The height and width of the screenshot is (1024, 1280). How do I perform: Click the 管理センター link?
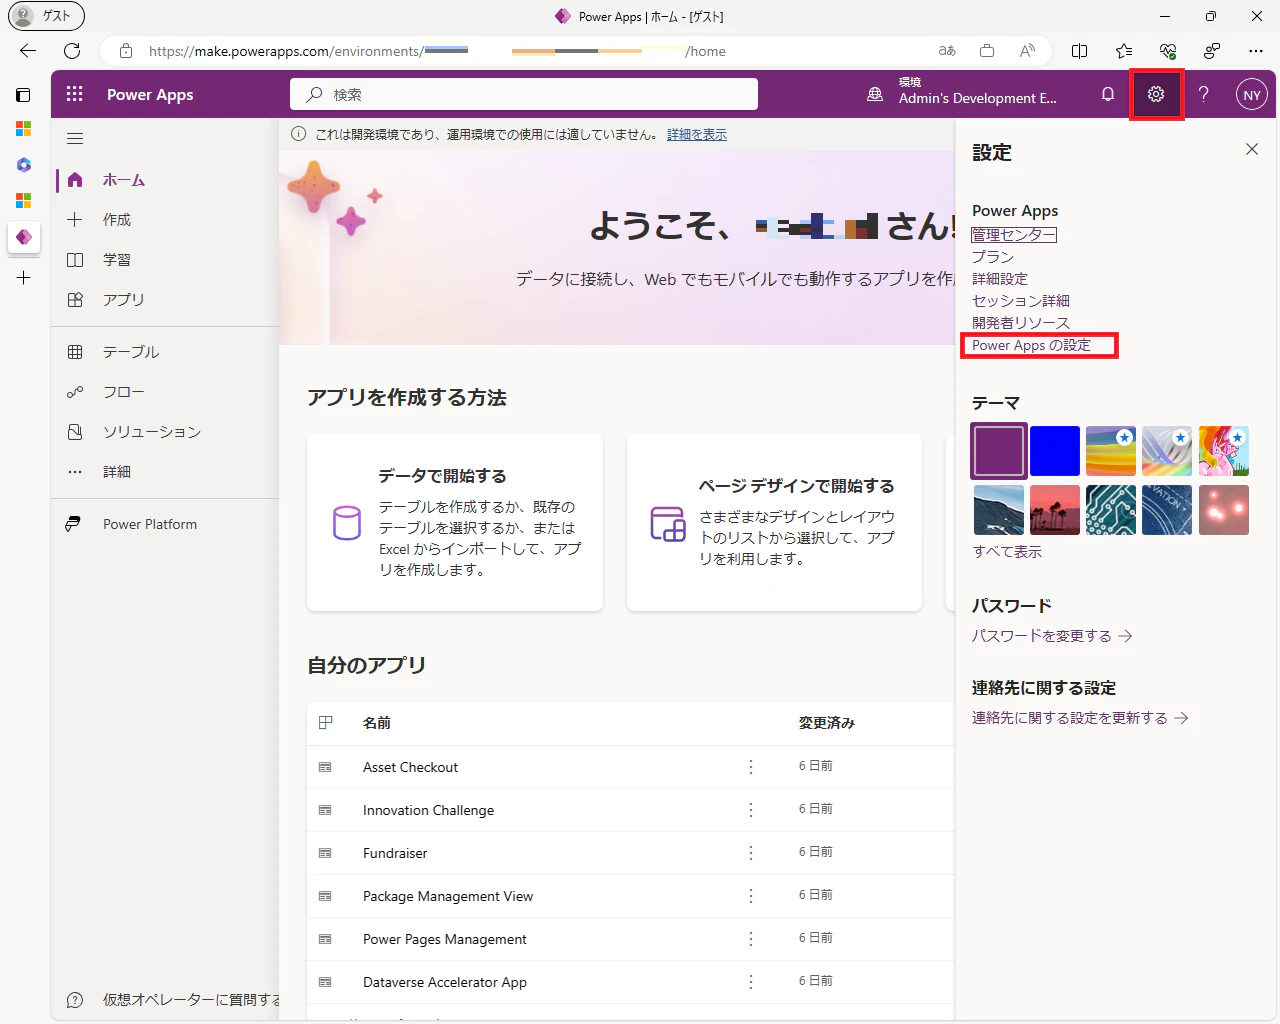[1014, 235]
